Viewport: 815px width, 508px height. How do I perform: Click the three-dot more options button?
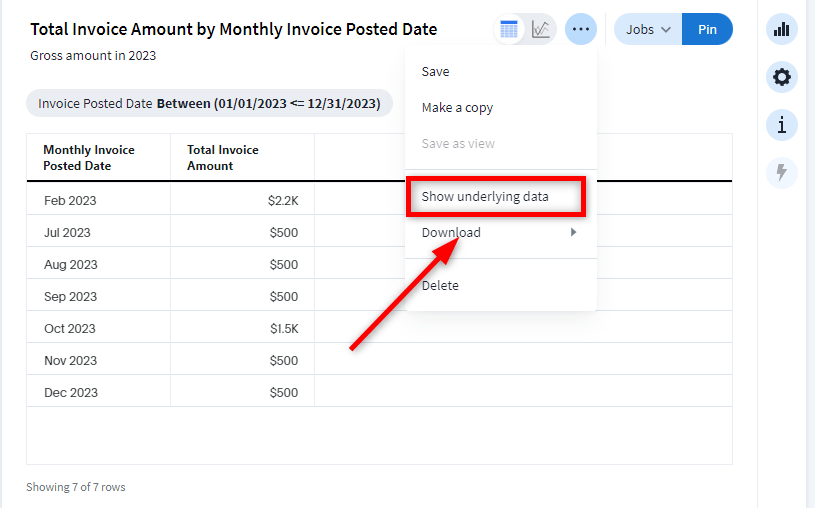[581, 30]
